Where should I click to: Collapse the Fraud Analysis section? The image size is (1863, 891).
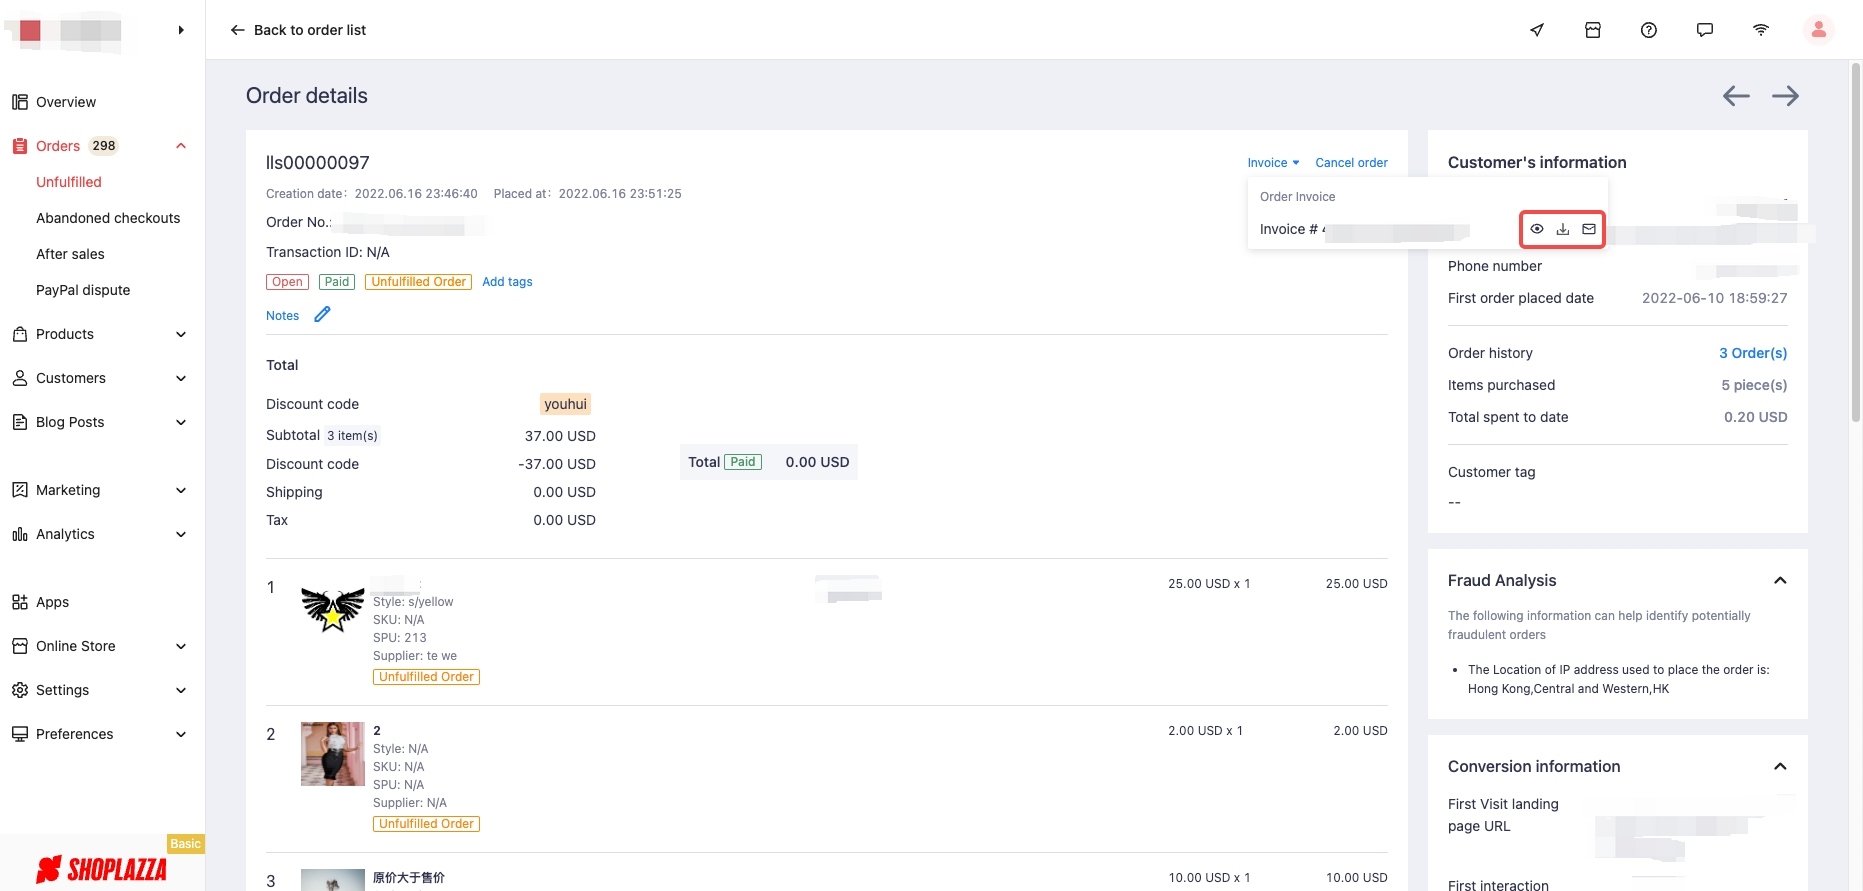coord(1780,581)
